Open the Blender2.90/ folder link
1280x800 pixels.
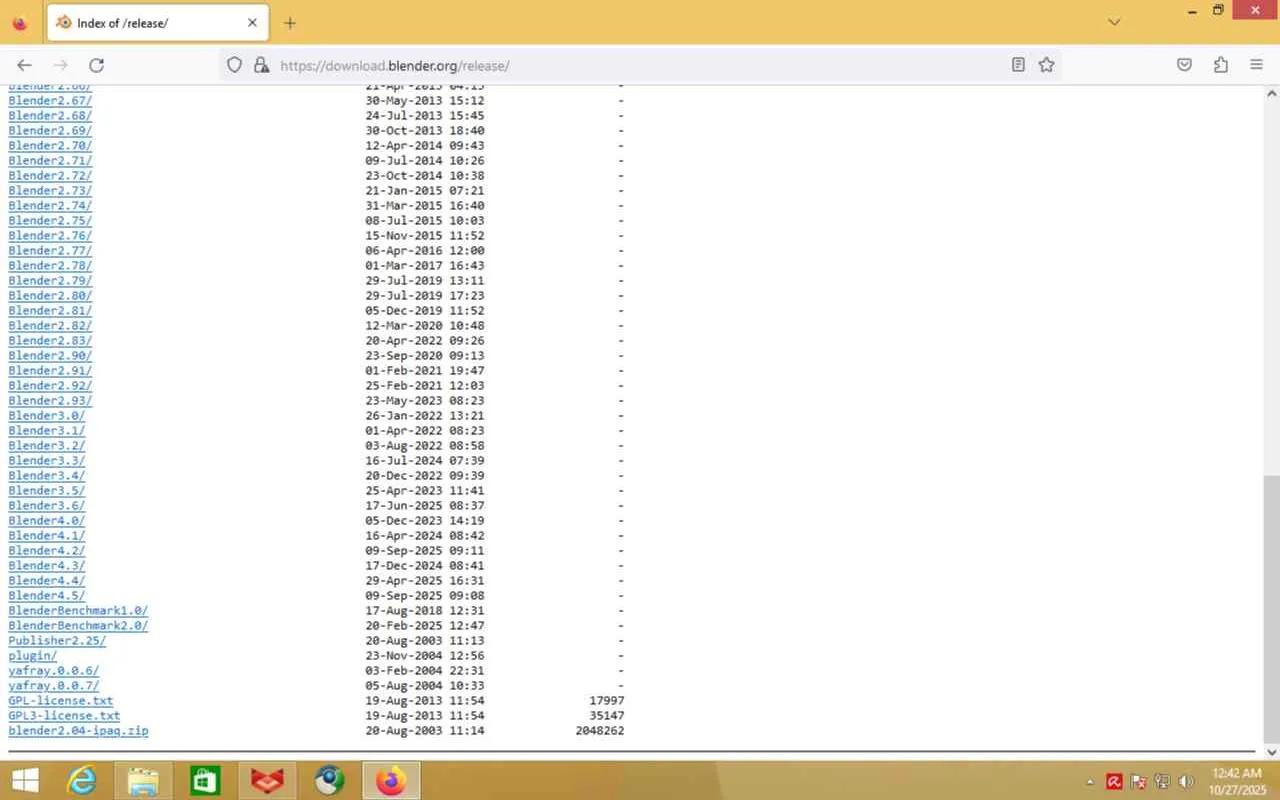click(50, 356)
